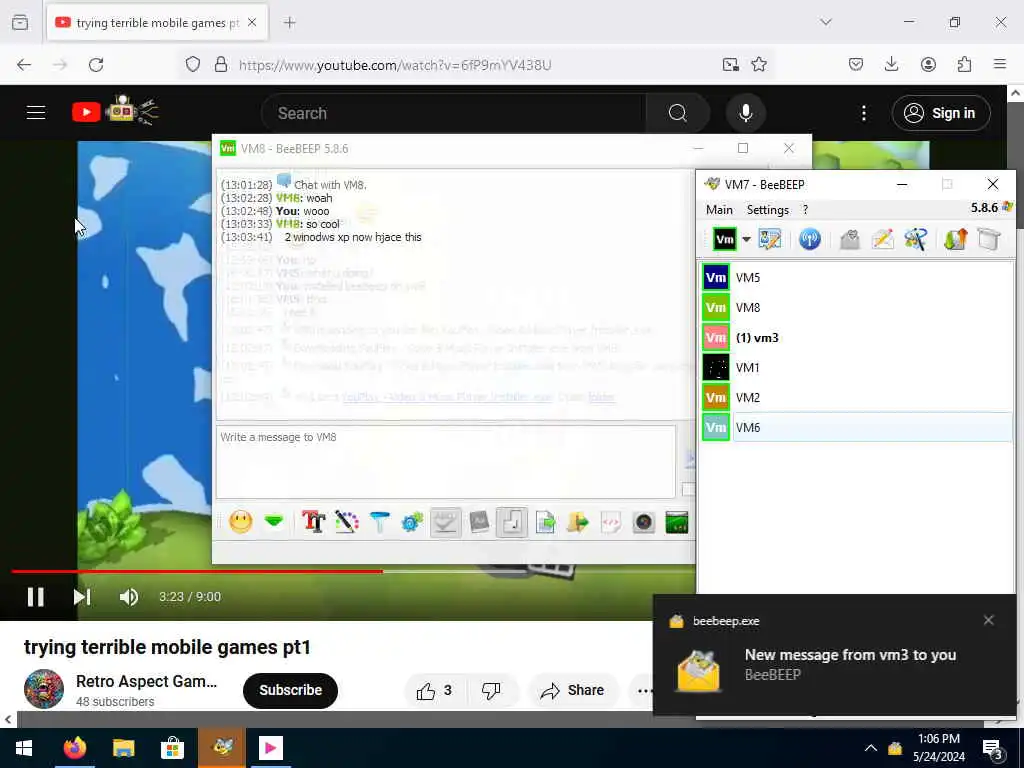1024x768 pixels.
Task: Select user VM8 in BeeBEEP user list
Action: pos(857,308)
